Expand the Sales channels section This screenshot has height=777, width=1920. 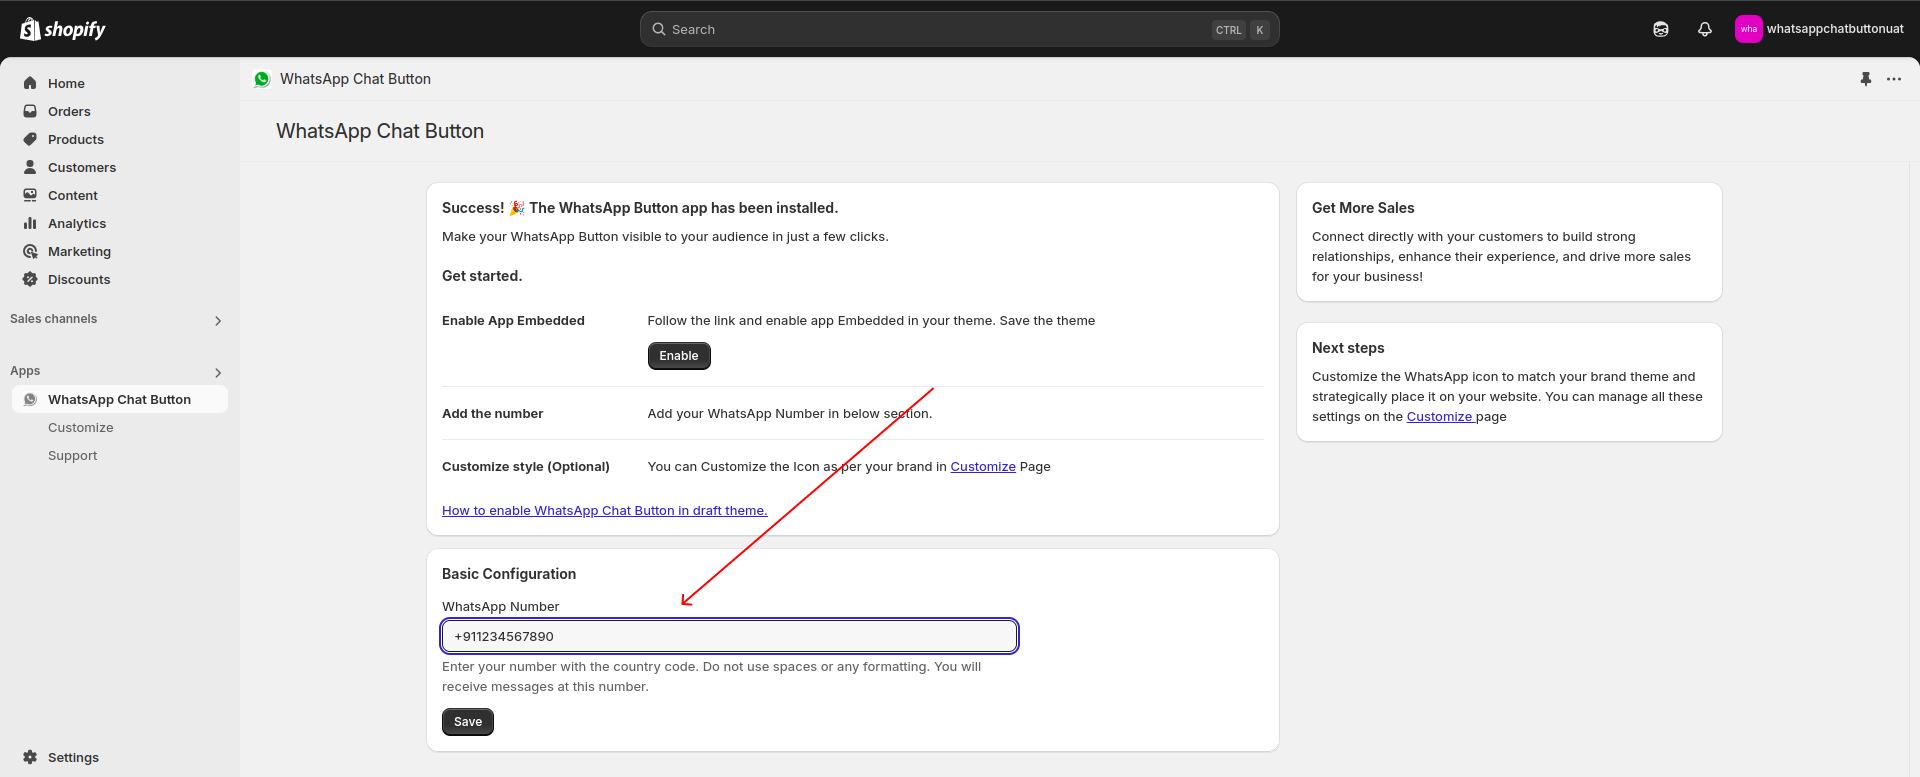[x=218, y=321]
